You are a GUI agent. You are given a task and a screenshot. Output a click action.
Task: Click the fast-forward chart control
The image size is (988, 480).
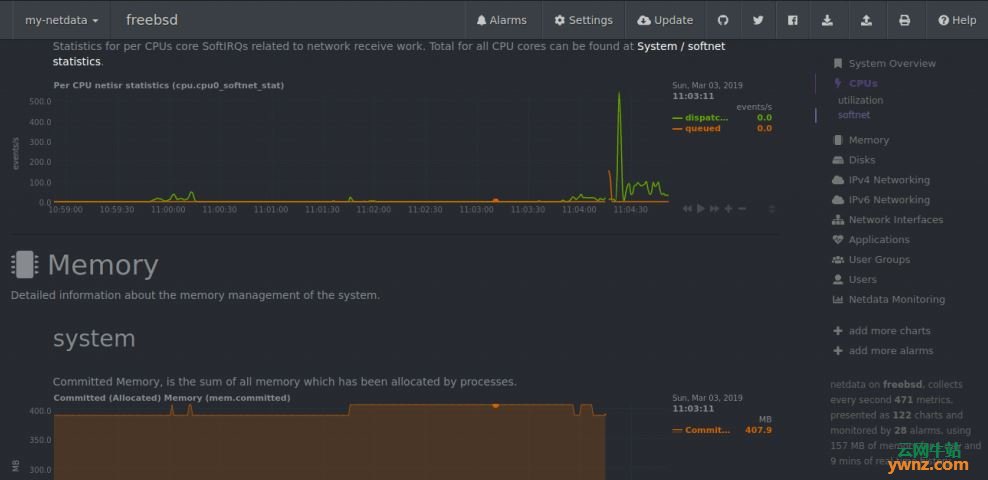[x=715, y=209]
